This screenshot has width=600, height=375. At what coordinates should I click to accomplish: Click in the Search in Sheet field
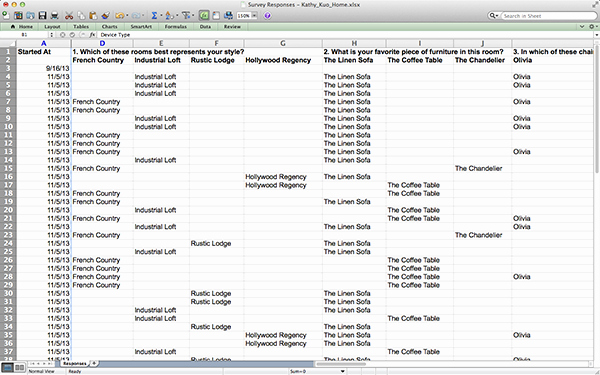coord(549,16)
